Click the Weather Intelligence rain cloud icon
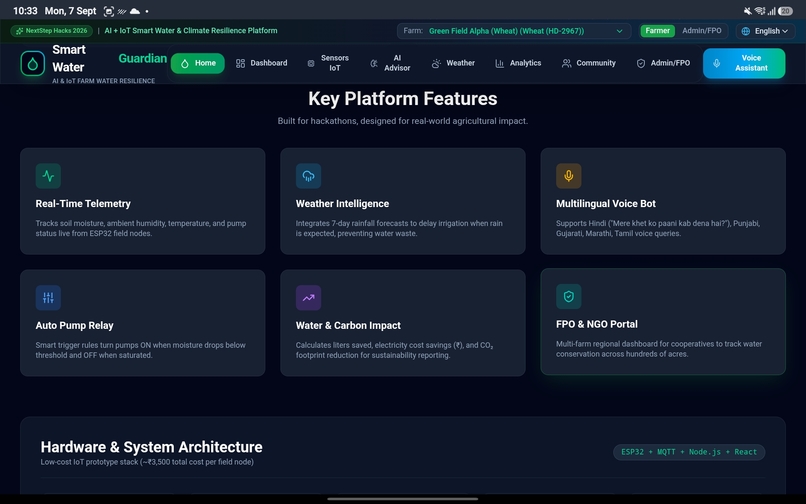This screenshot has height=504, width=806. pyautogui.click(x=308, y=176)
